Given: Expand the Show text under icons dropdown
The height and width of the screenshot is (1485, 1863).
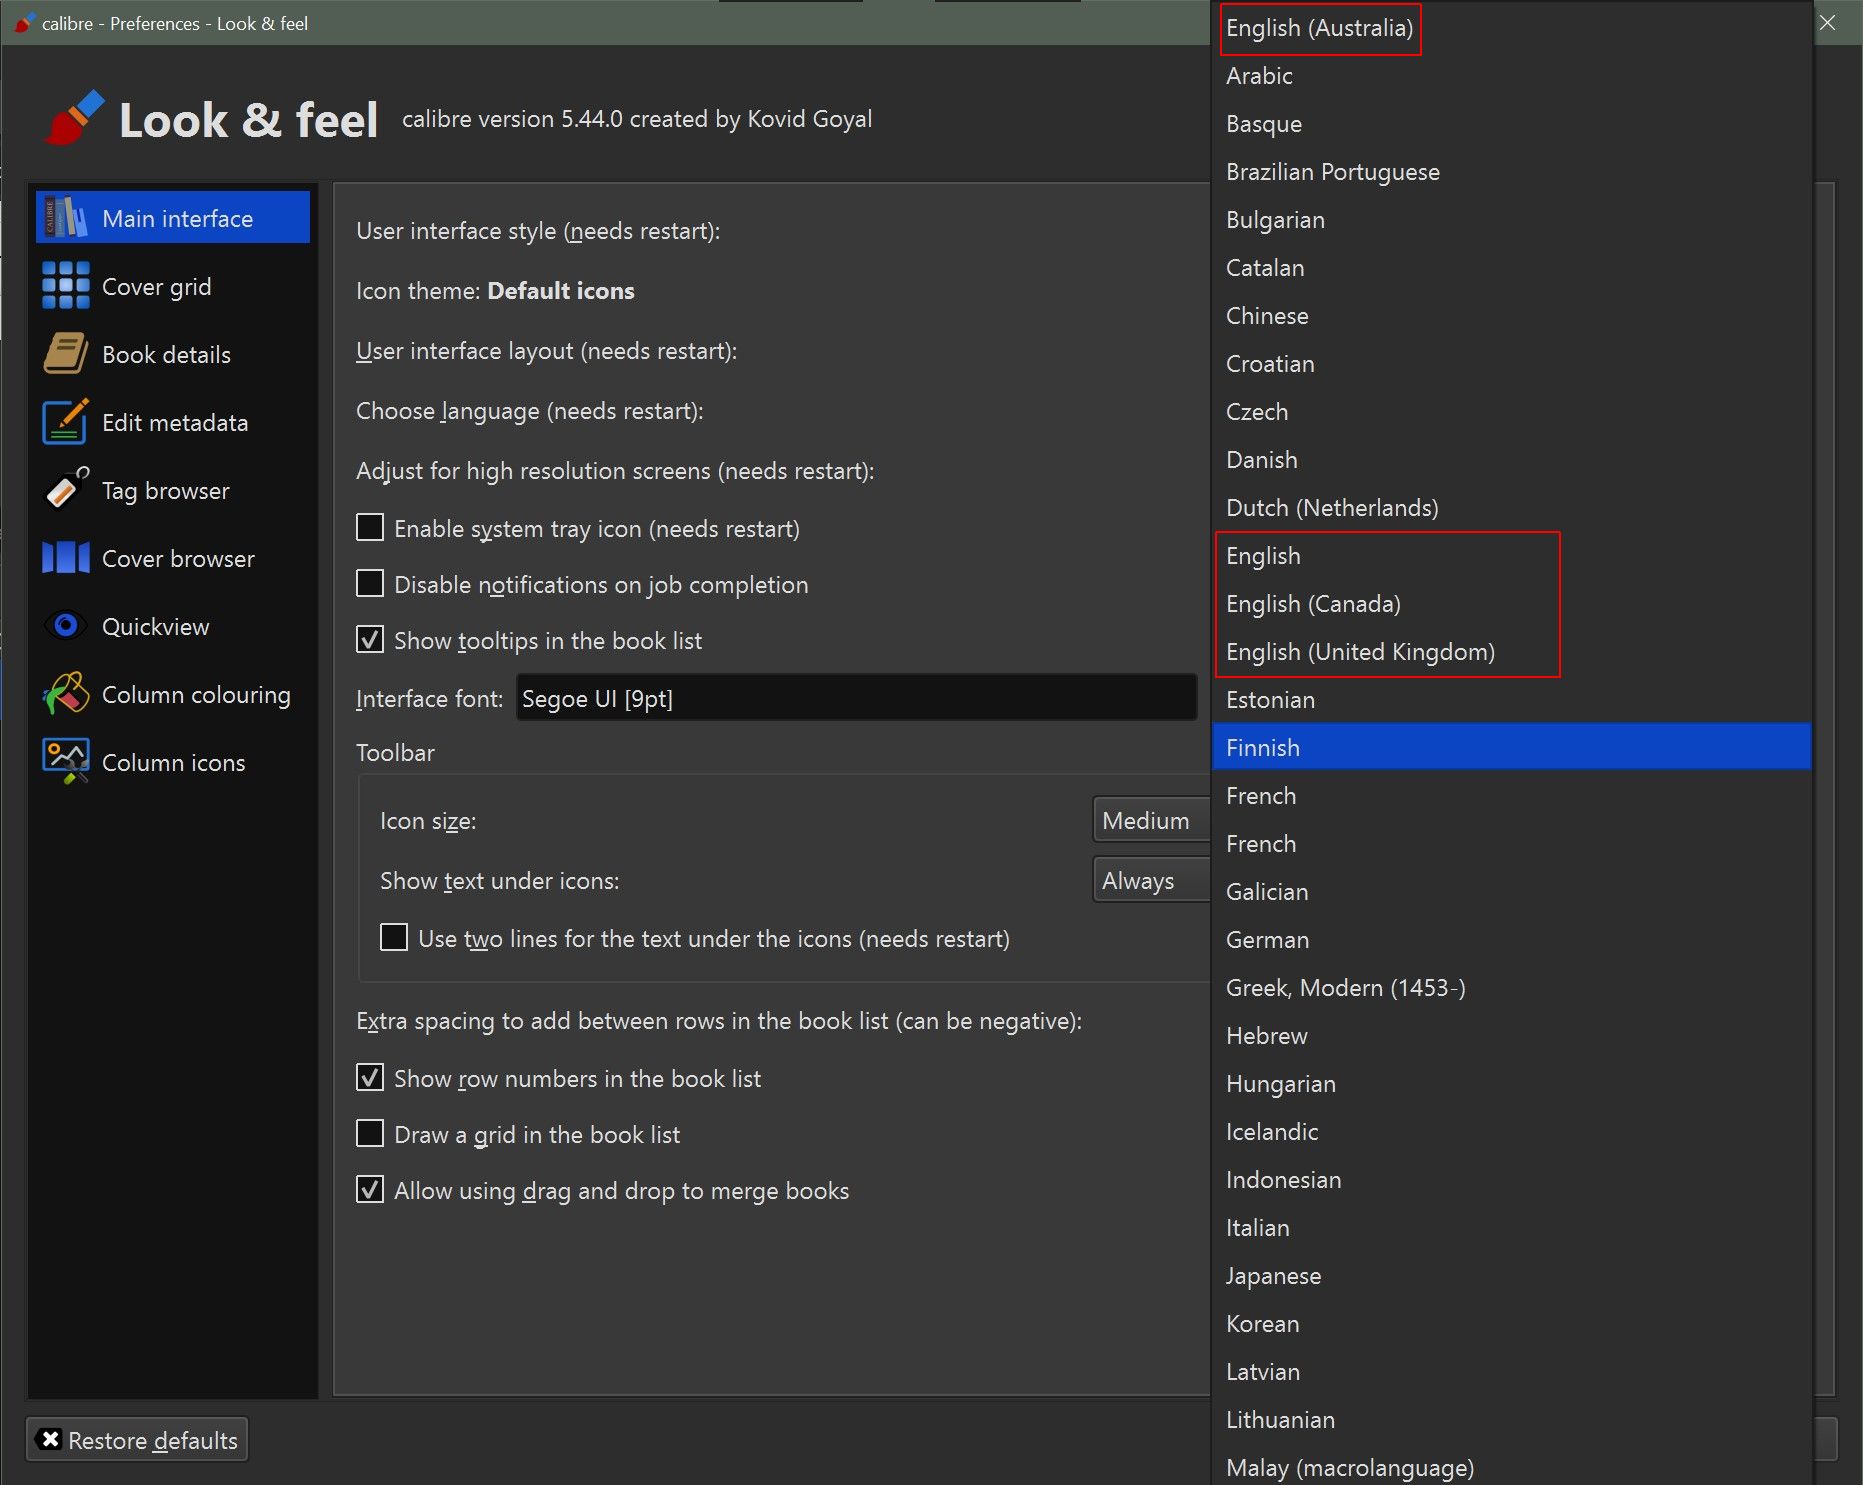Looking at the screenshot, I should pyautogui.click(x=1151, y=881).
